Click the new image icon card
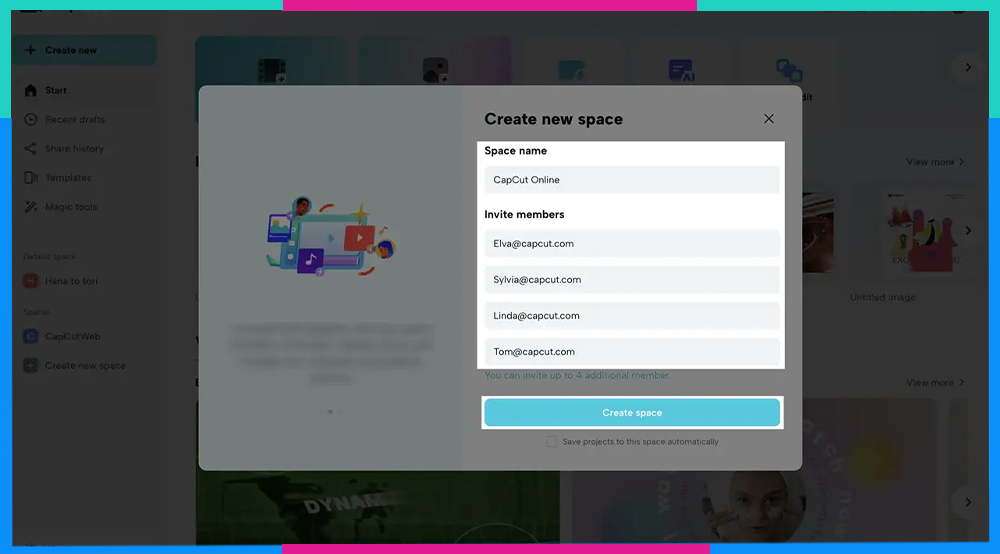This screenshot has height=554, width=1000. pyautogui.click(x=435, y=70)
